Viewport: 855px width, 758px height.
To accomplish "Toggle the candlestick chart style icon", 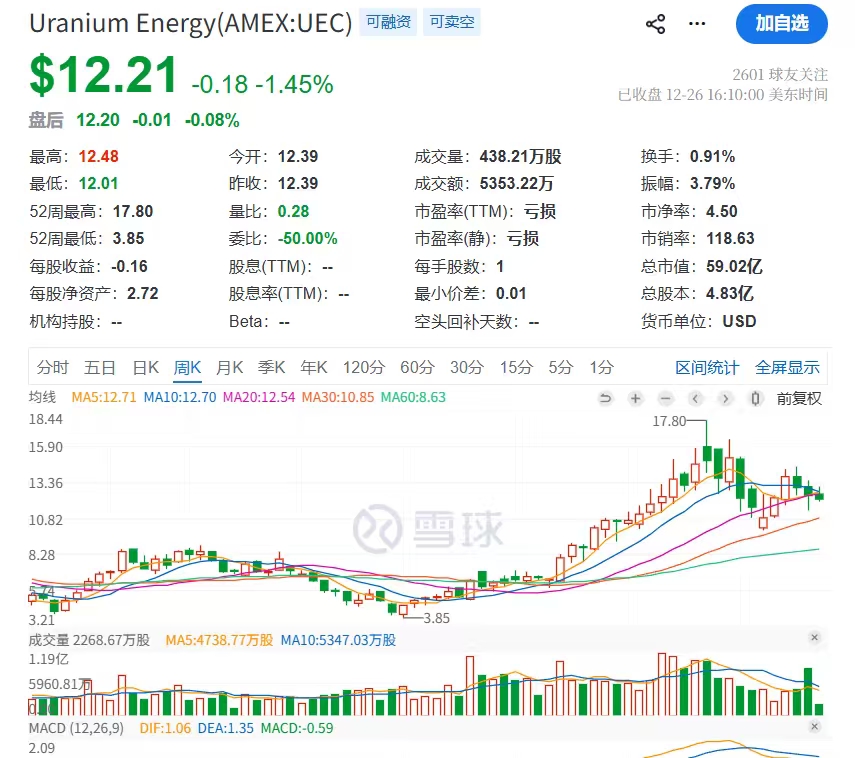I will [x=755, y=399].
